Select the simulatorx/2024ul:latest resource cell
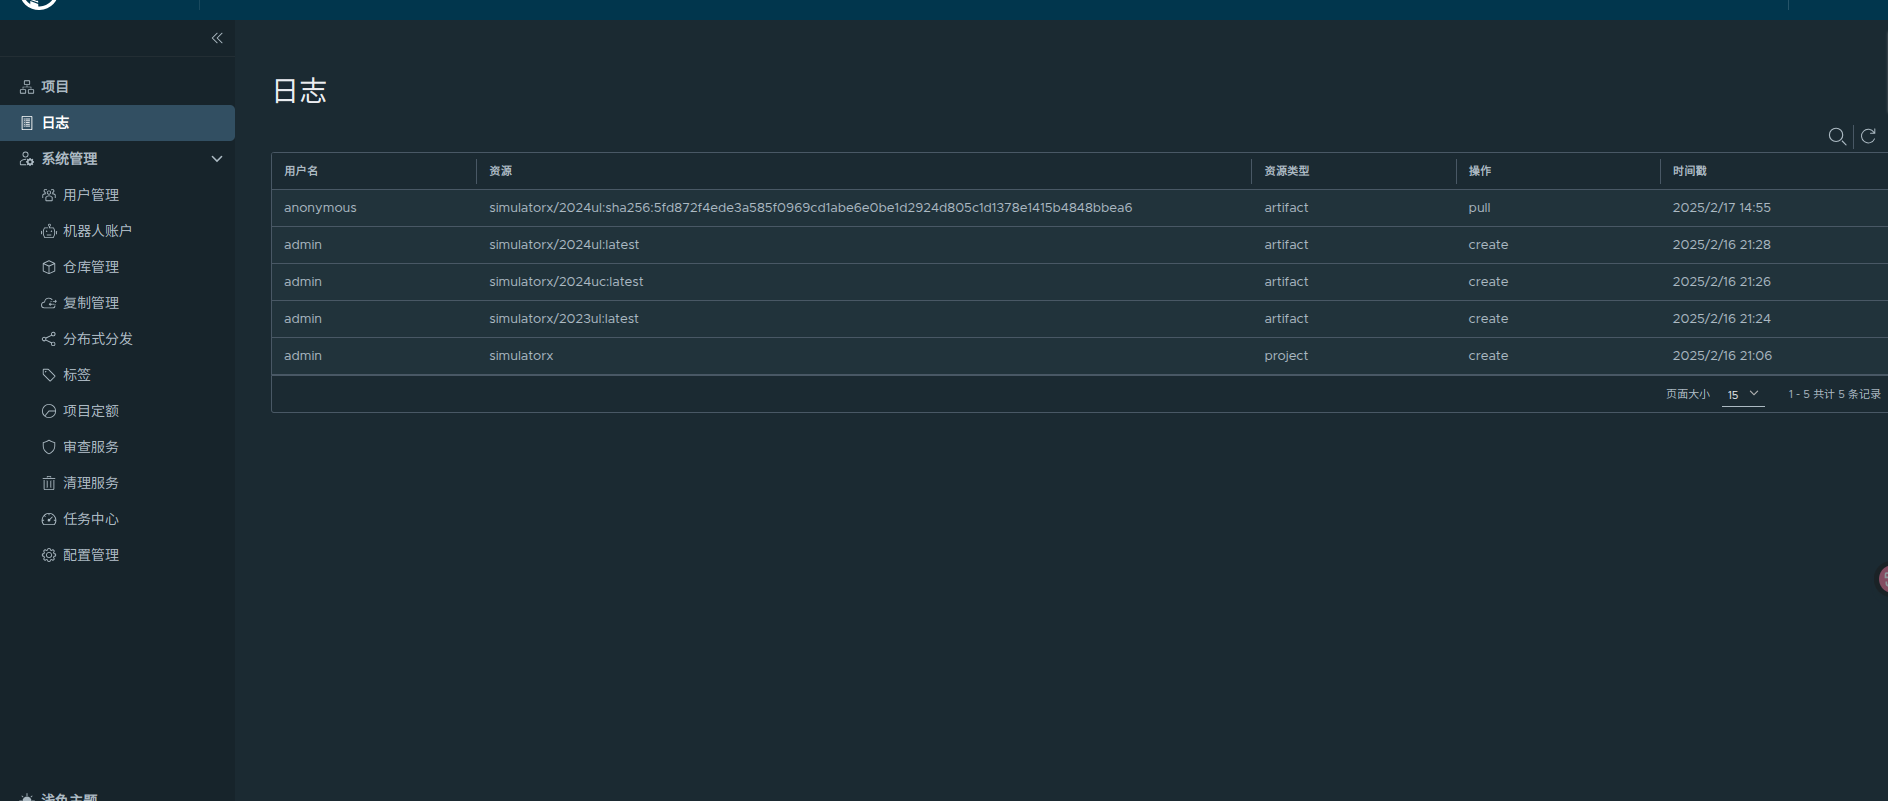 coord(564,245)
